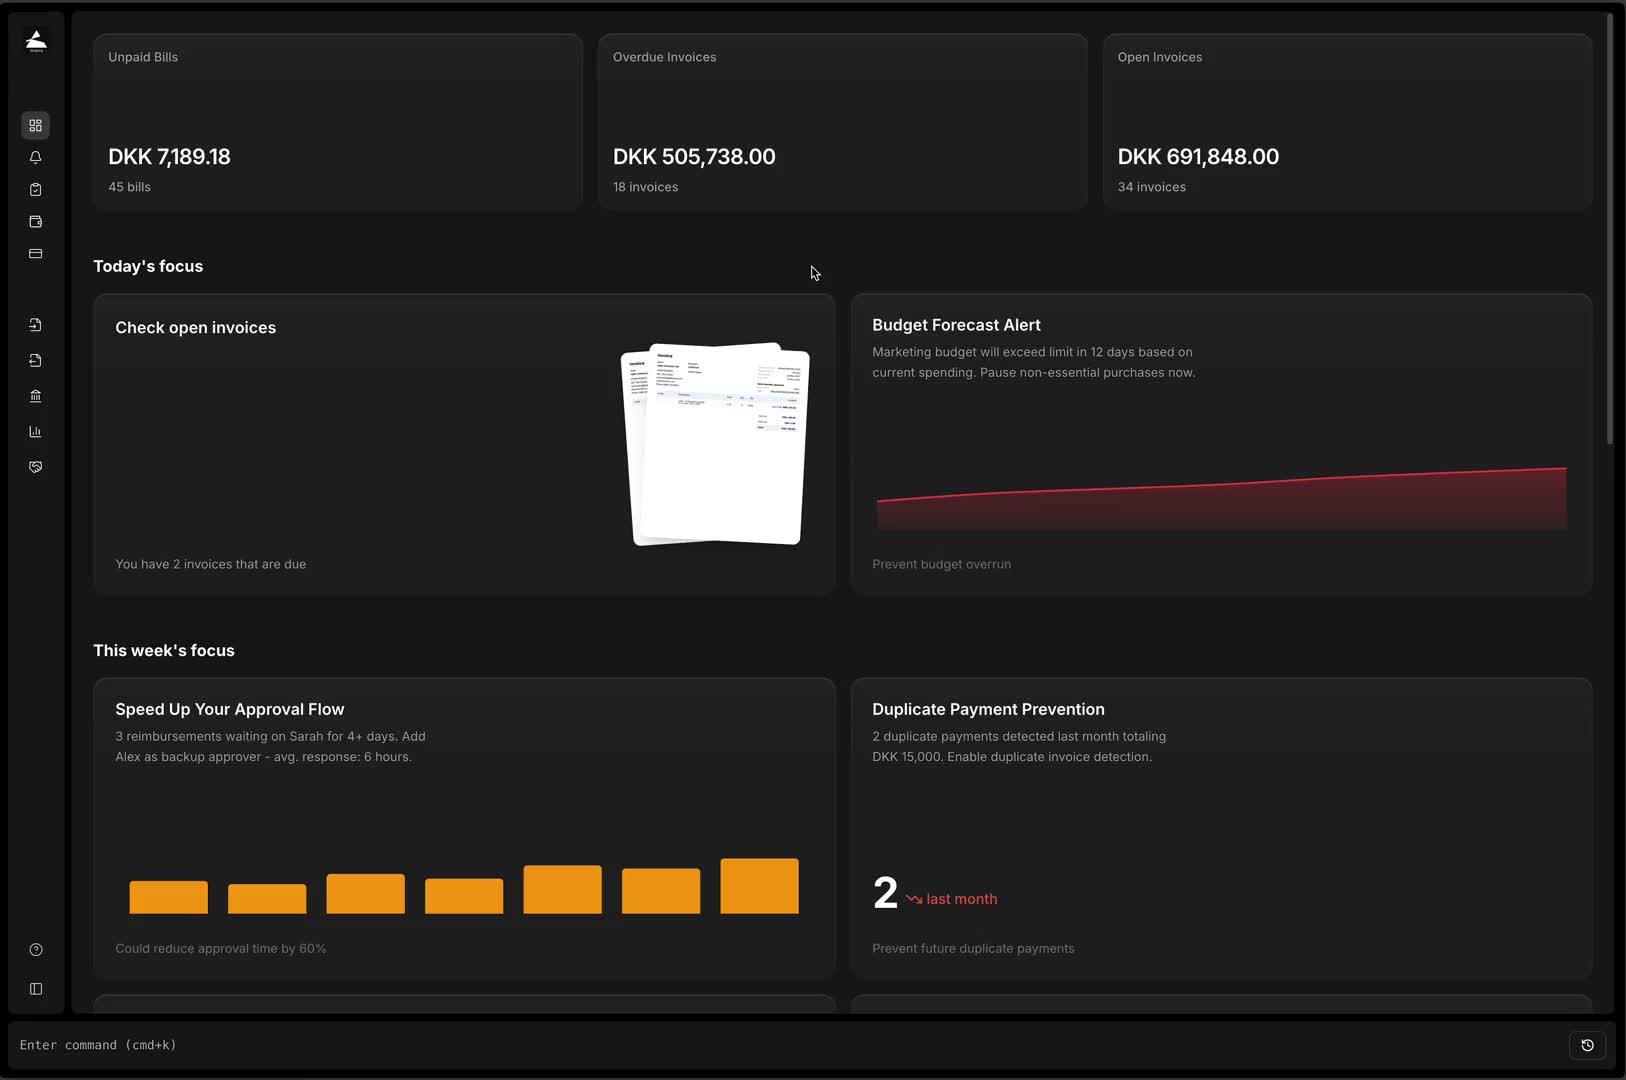The width and height of the screenshot is (1626, 1080).
Task: Click the red budget forecast area chart
Action: coord(1221,498)
